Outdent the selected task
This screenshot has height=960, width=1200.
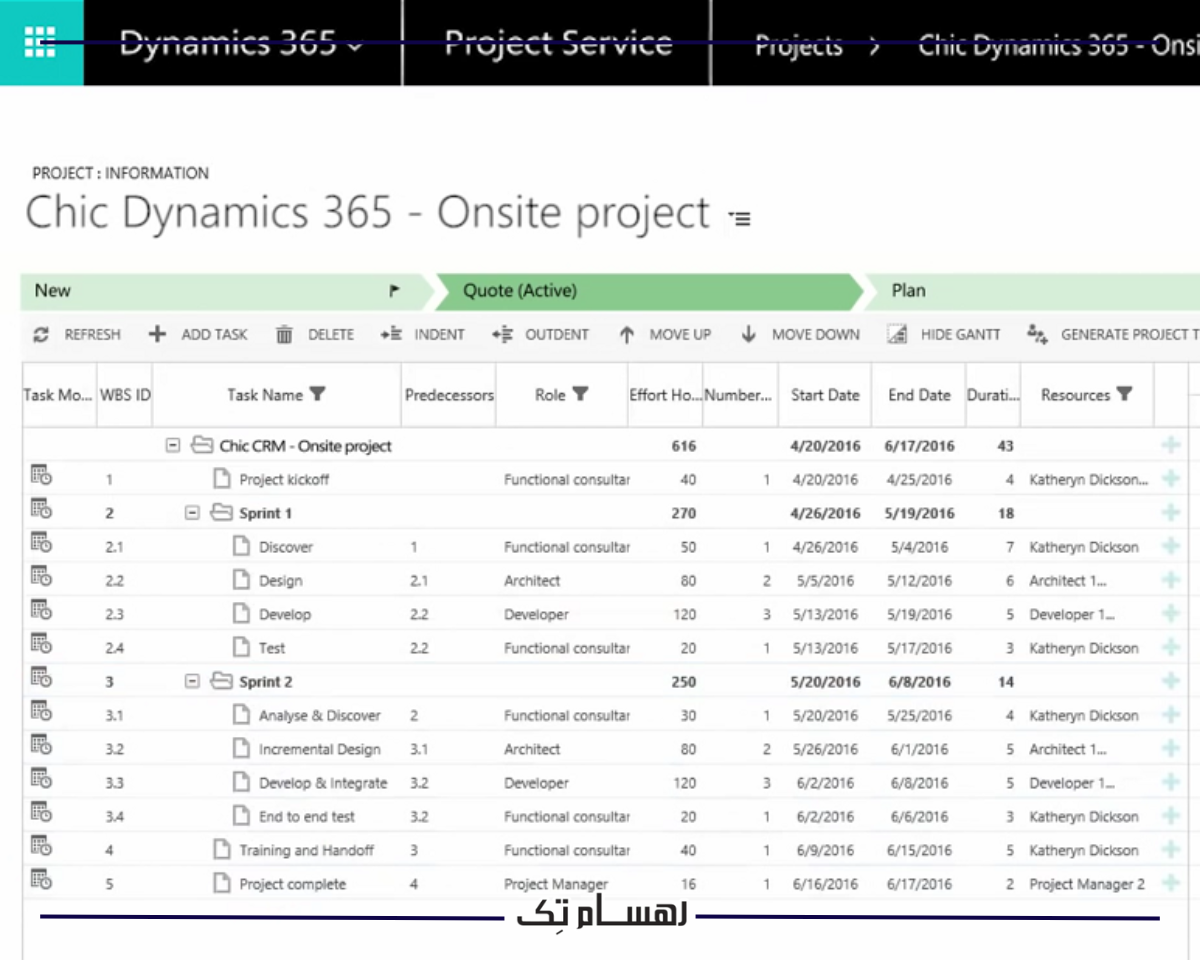[502, 335]
